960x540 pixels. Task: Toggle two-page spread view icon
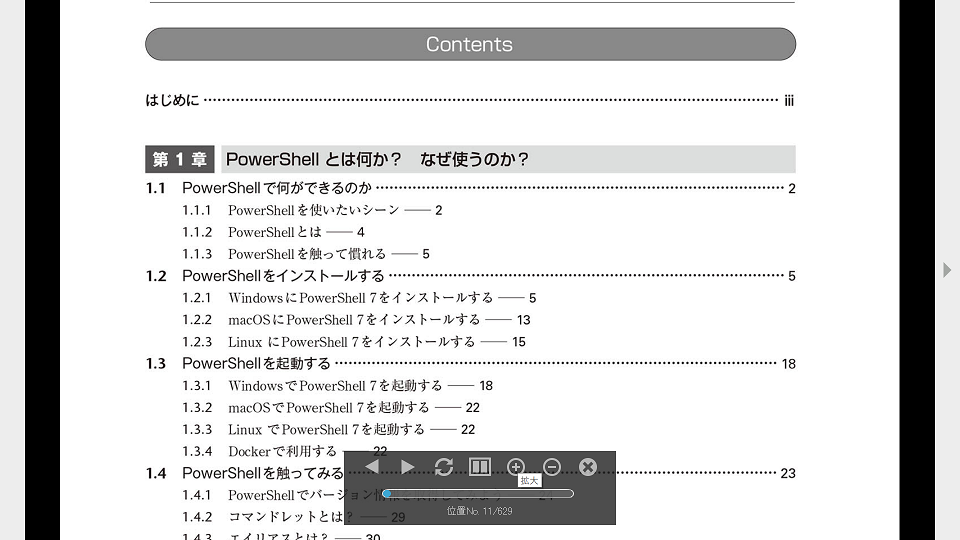479,467
